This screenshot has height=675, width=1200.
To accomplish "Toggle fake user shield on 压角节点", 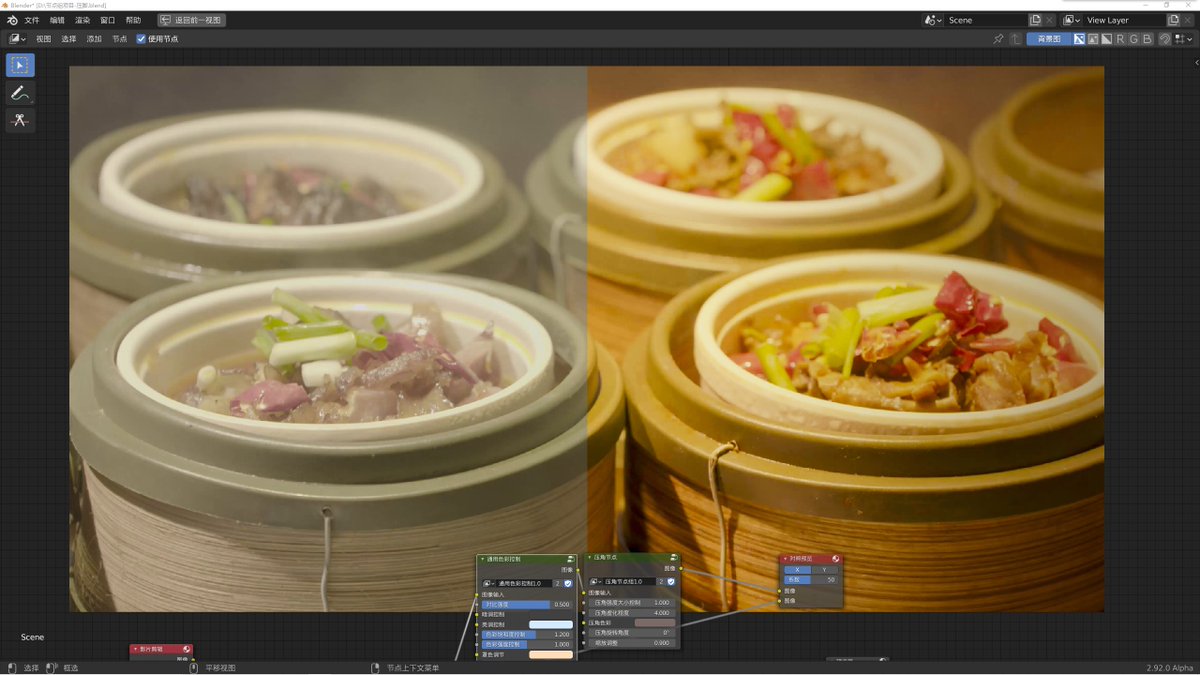I will pos(671,581).
